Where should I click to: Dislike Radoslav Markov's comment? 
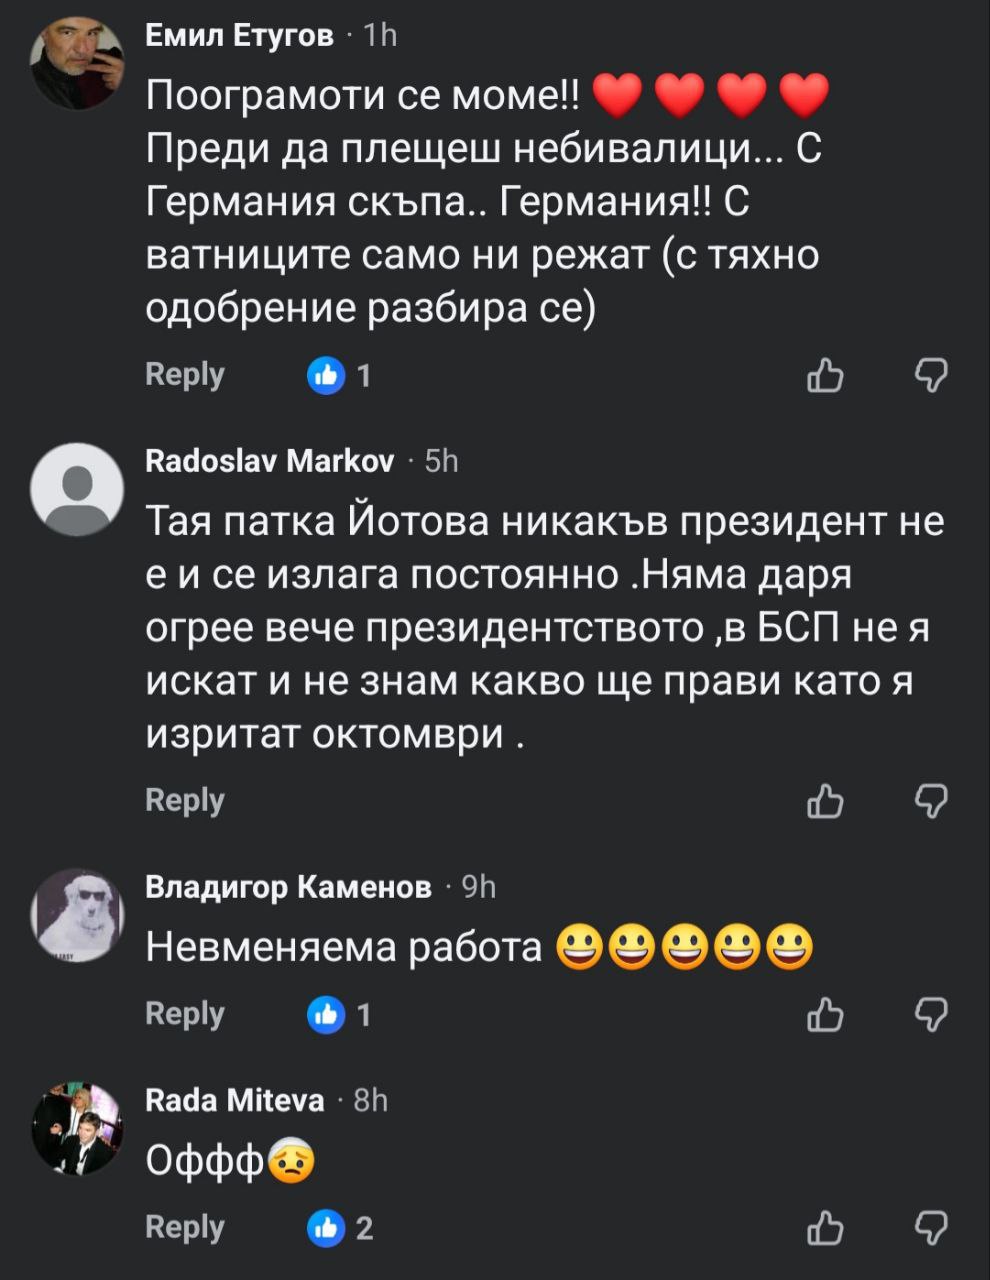point(931,801)
